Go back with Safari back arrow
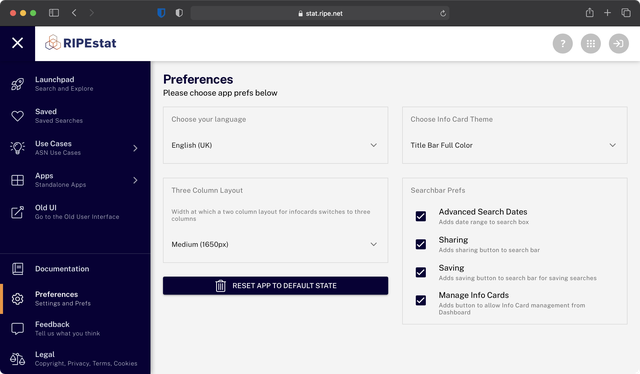Image resolution: width=640 pixels, height=374 pixels. [74, 13]
